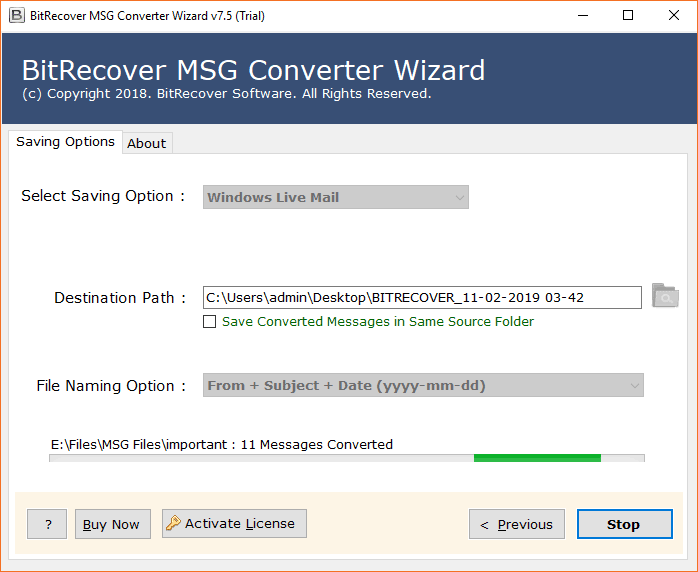Maximize the MSG Converter Wizard window

pyautogui.click(x=628, y=16)
